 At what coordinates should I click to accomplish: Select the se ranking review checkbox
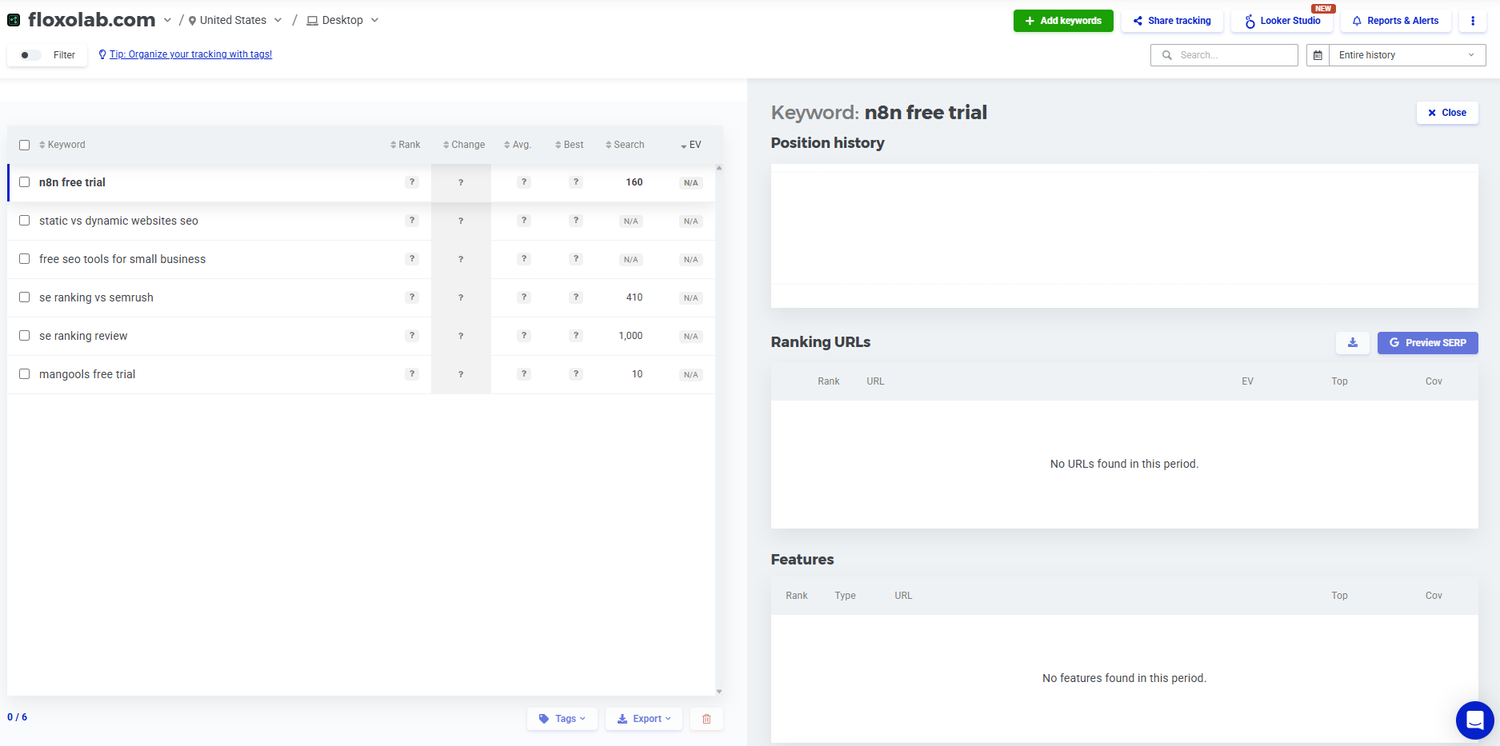25,335
